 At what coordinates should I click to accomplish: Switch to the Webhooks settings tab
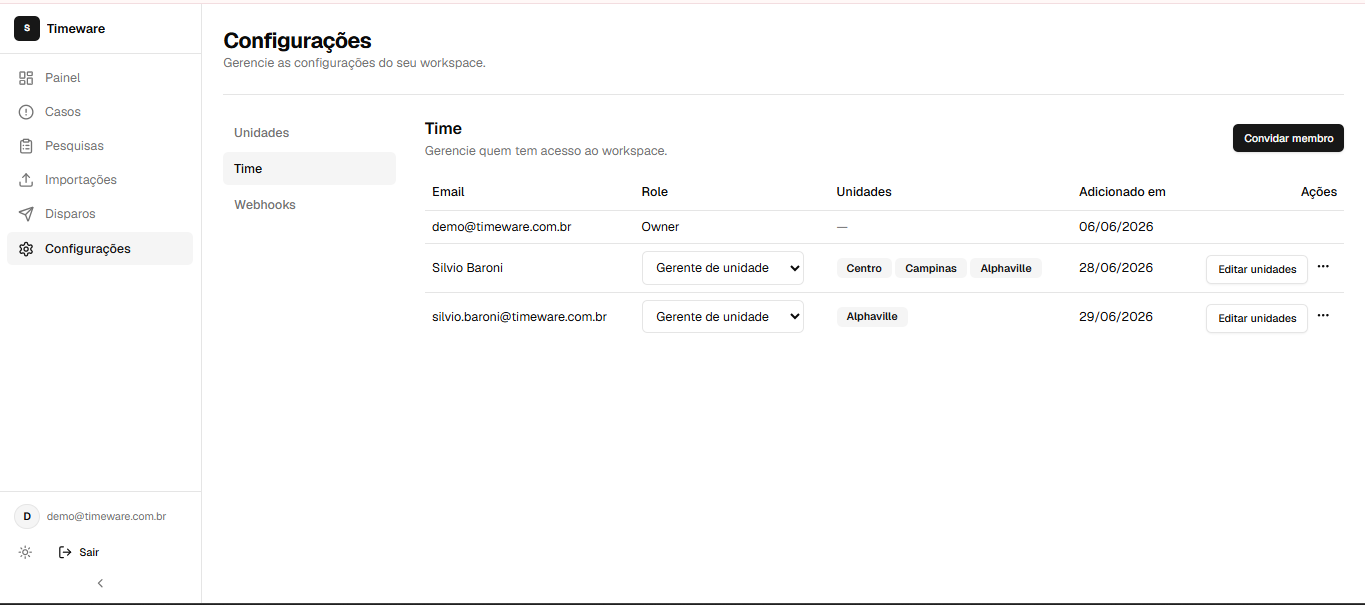coord(309,205)
